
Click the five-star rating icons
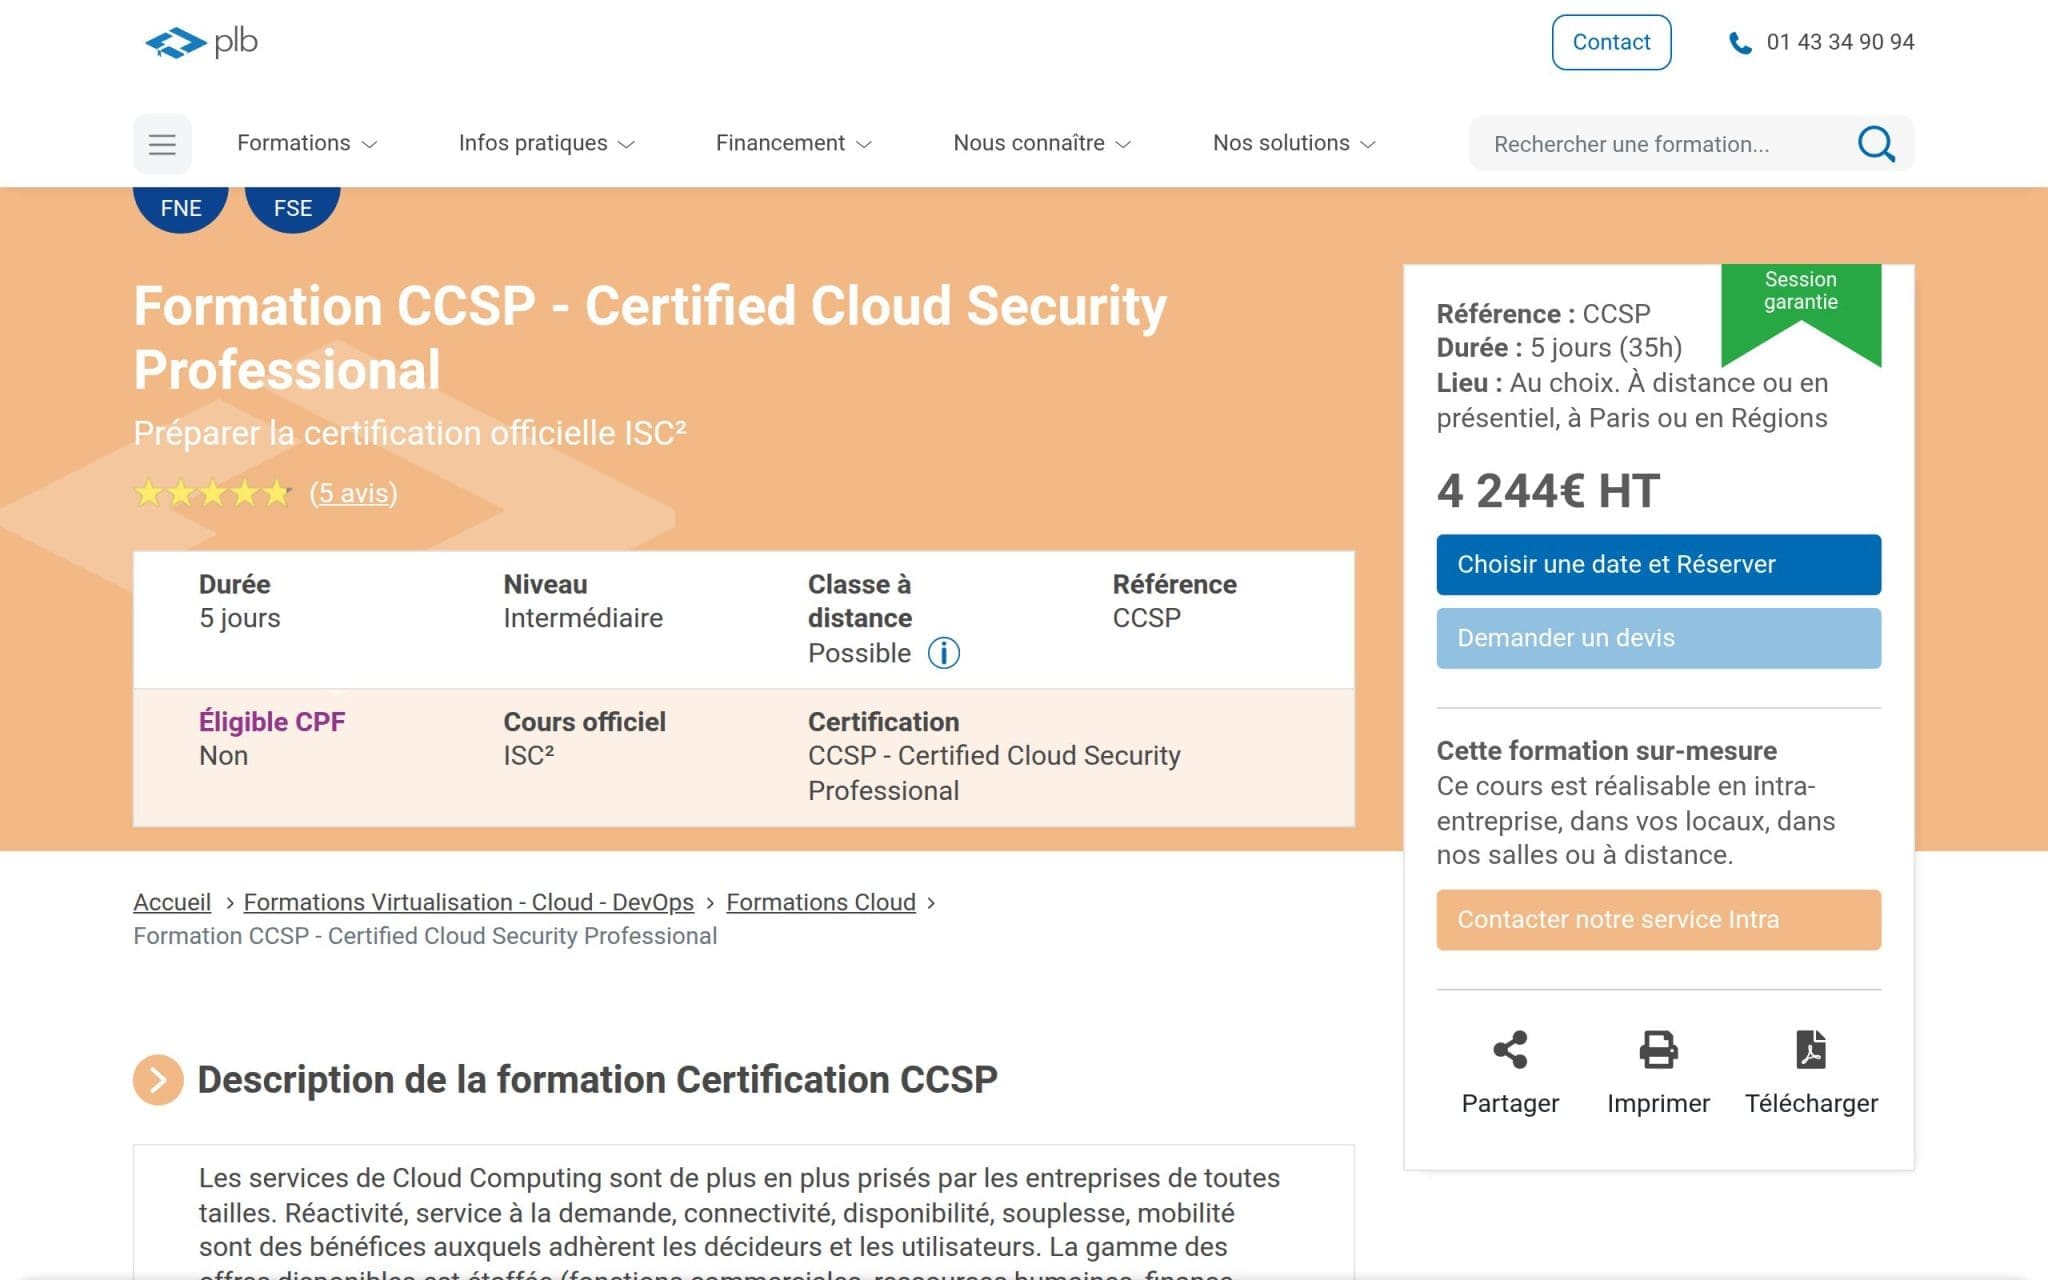[x=213, y=493]
